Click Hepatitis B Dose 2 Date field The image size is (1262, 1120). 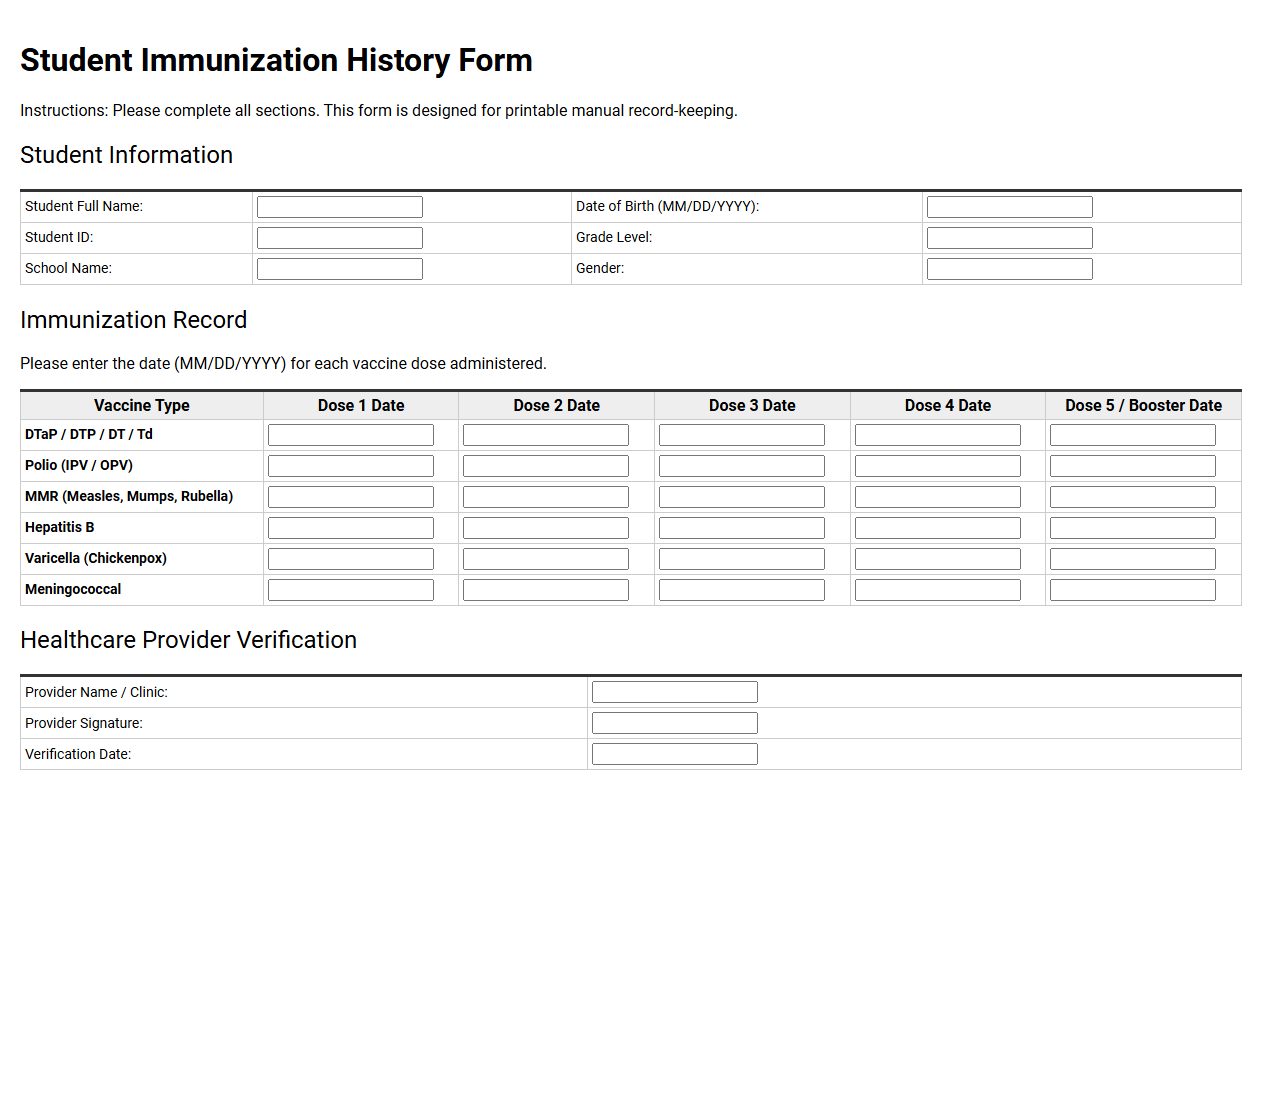(x=546, y=528)
